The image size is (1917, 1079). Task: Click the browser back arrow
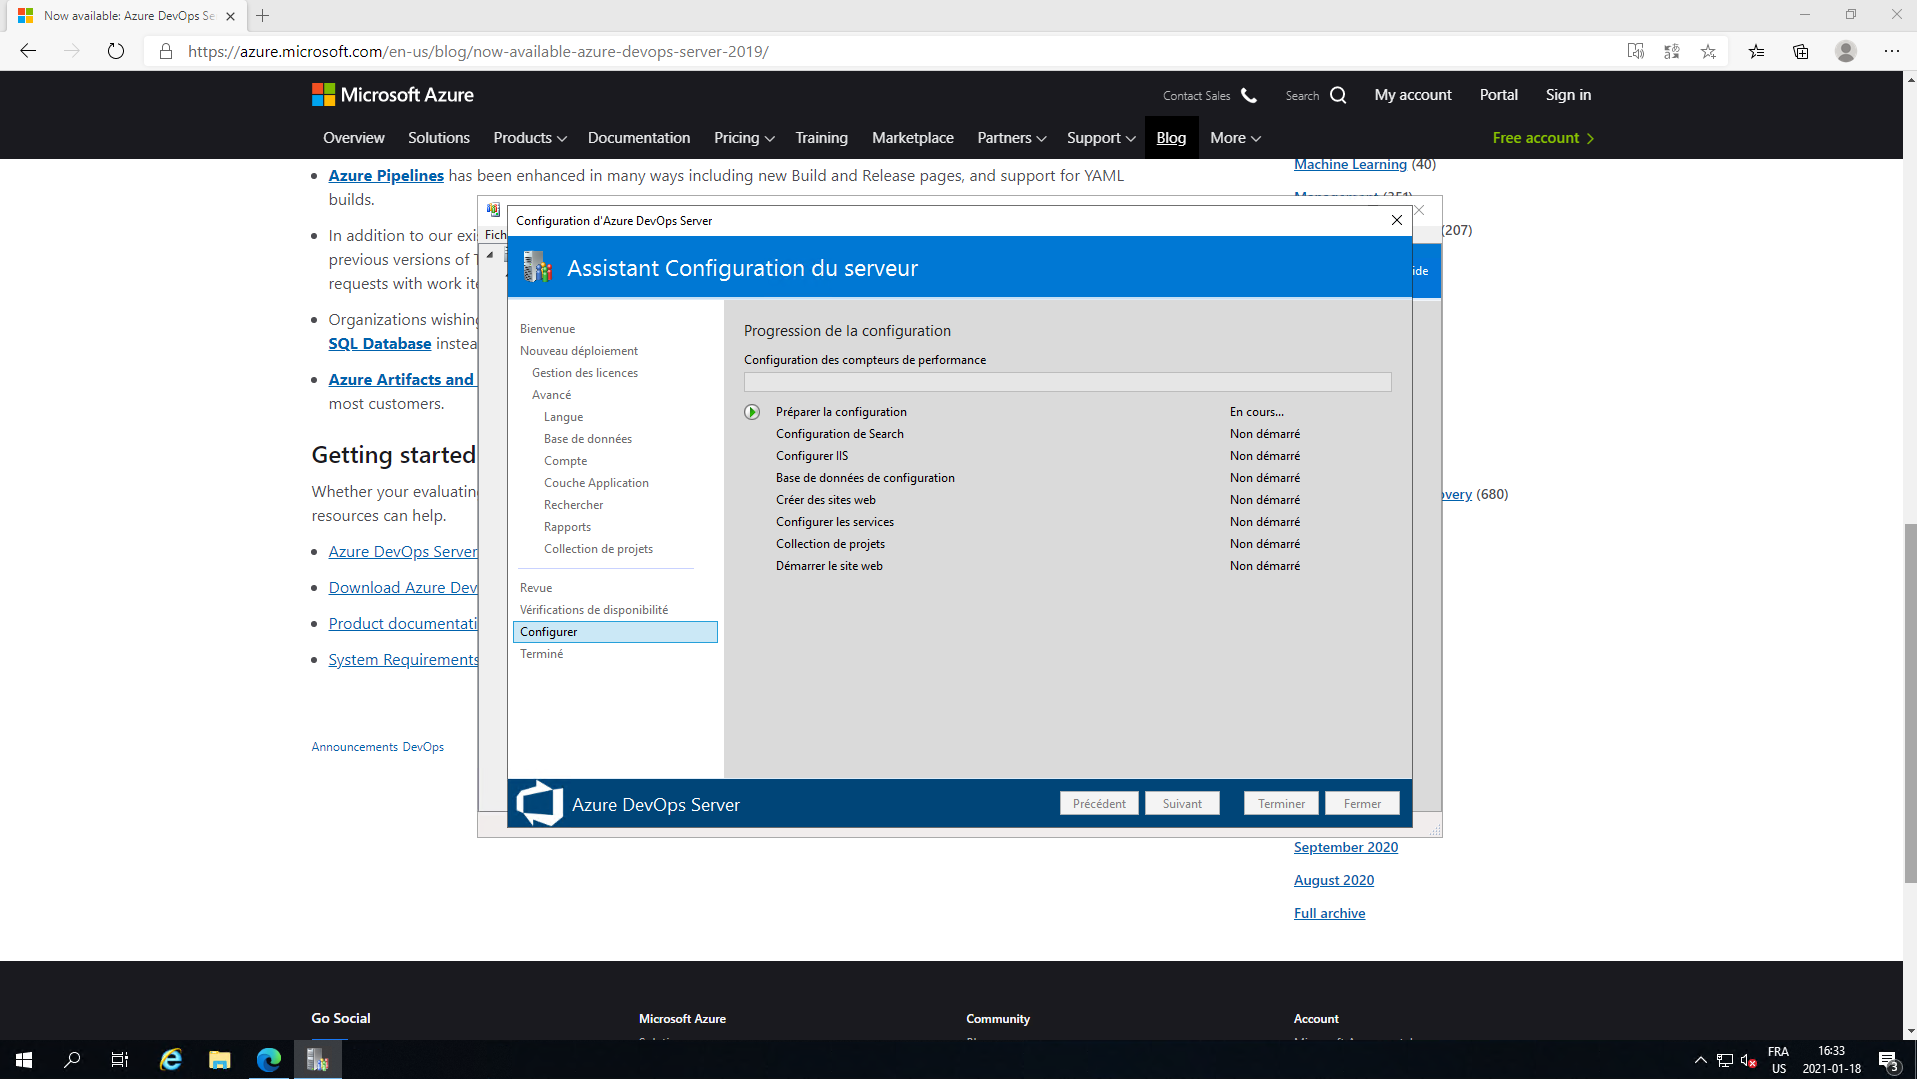(x=28, y=51)
